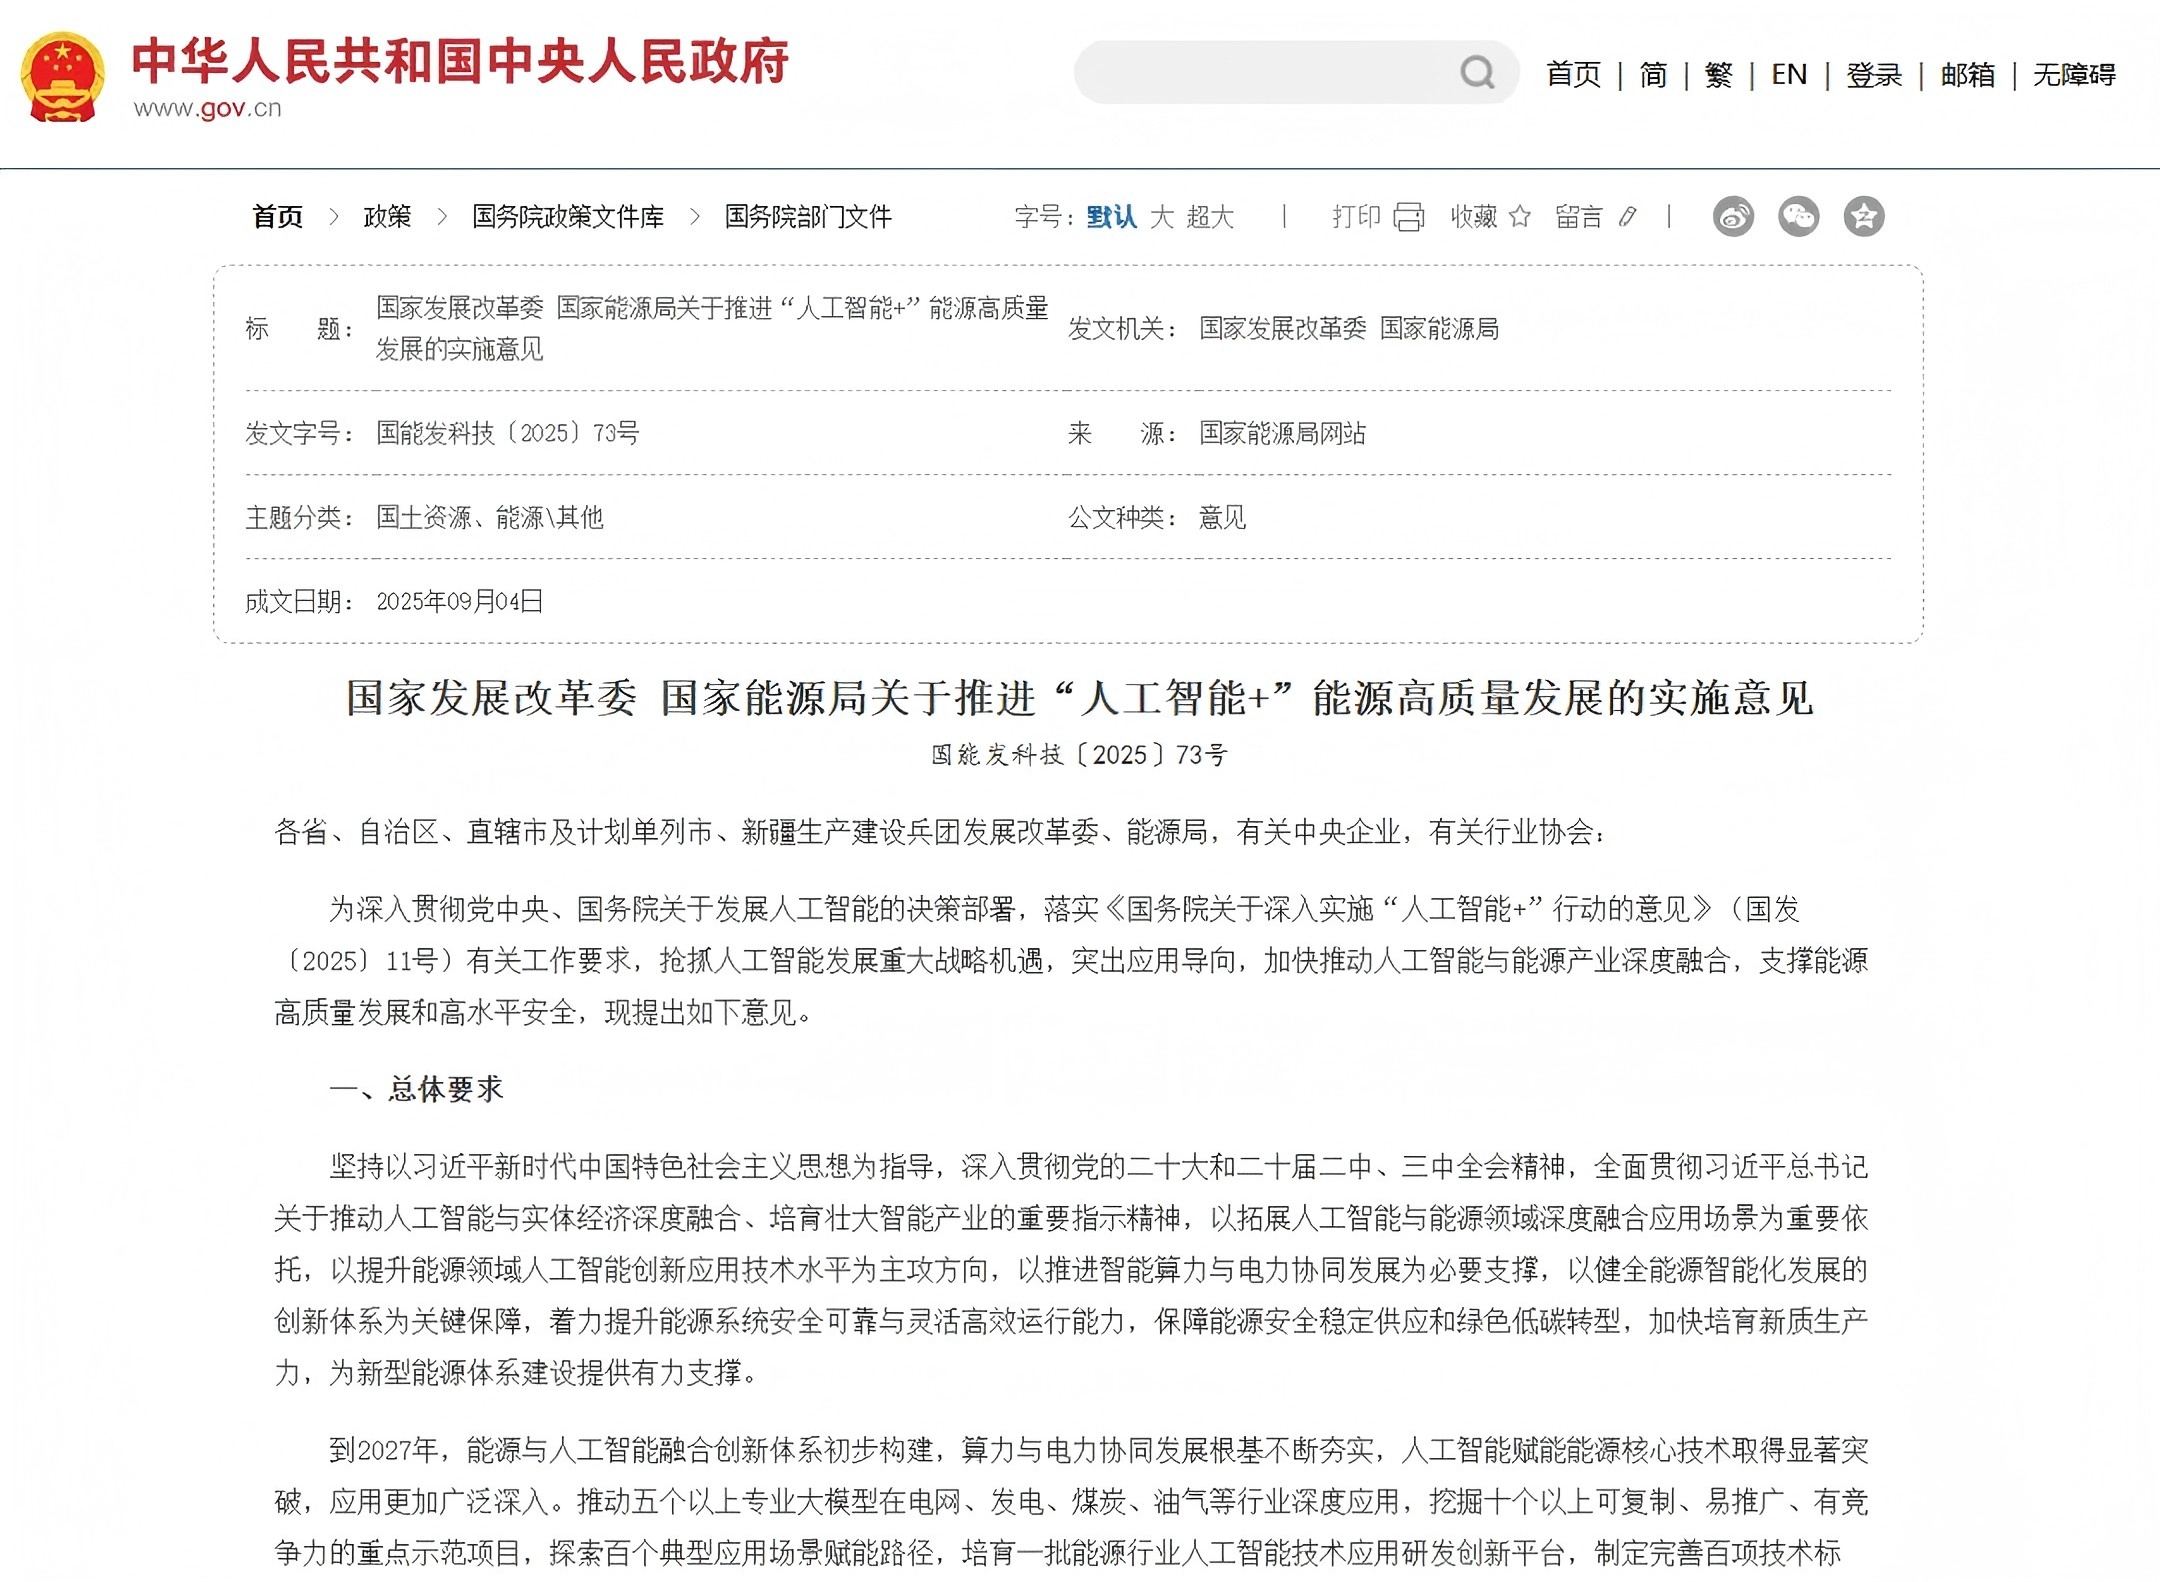Click the 标题： title value in table
This screenshot has height=1582, width=2160.
pyautogui.click(x=712, y=328)
